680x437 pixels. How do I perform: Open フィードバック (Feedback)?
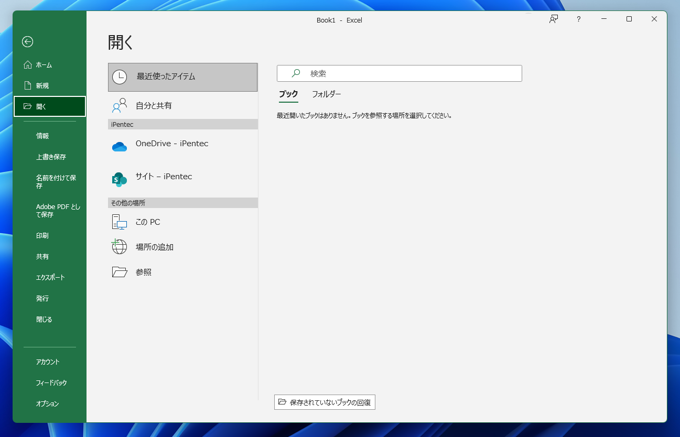(x=49, y=383)
